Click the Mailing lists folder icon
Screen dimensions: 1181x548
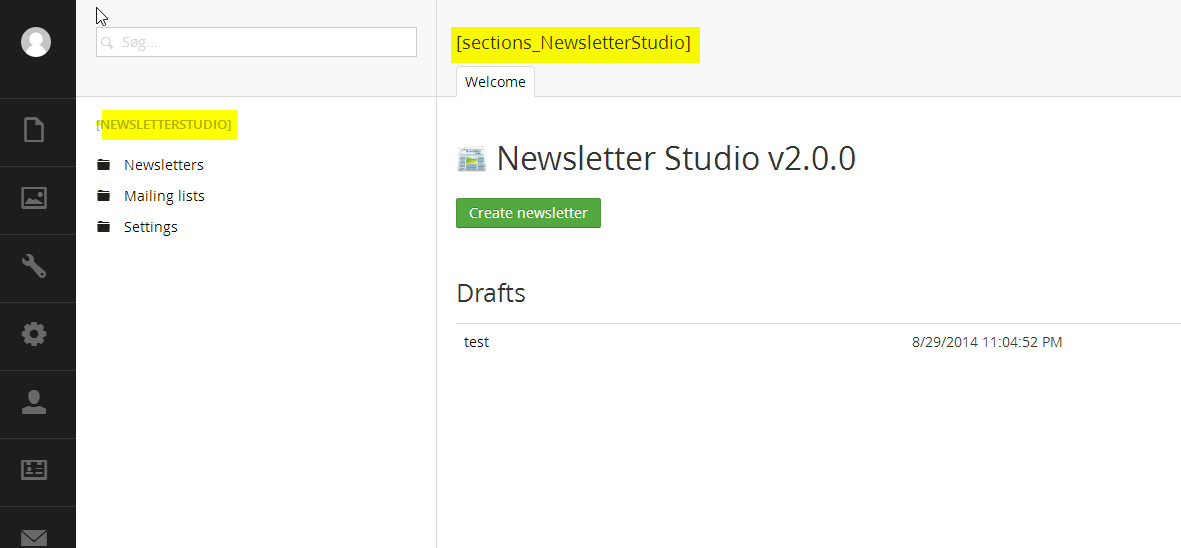coord(104,196)
